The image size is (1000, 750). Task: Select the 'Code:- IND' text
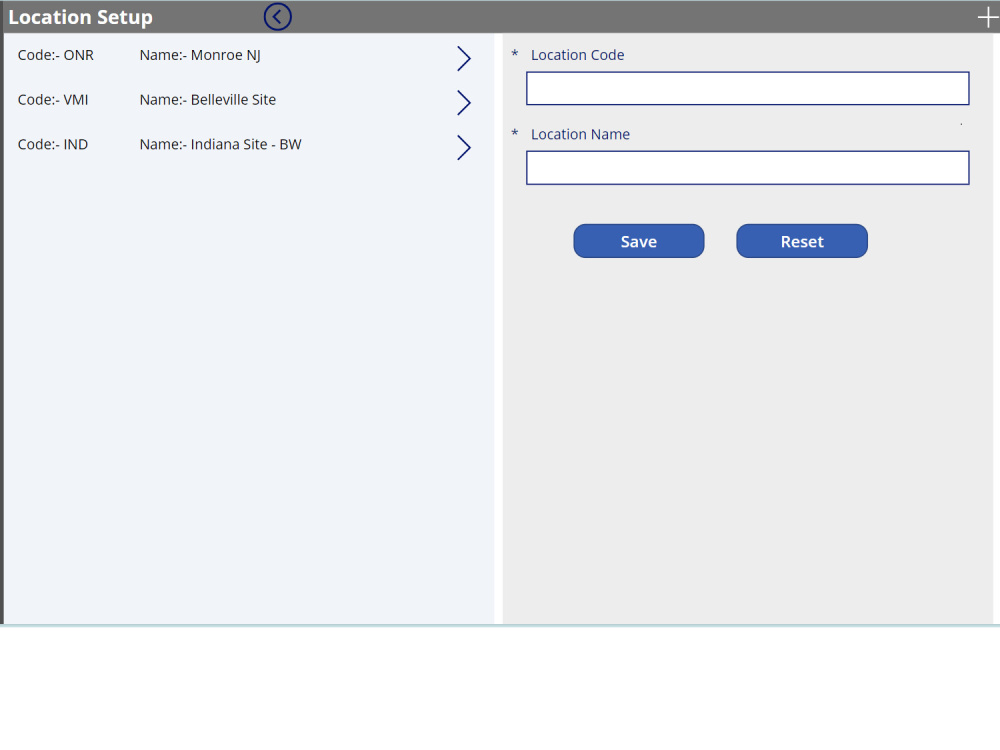coord(53,145)
